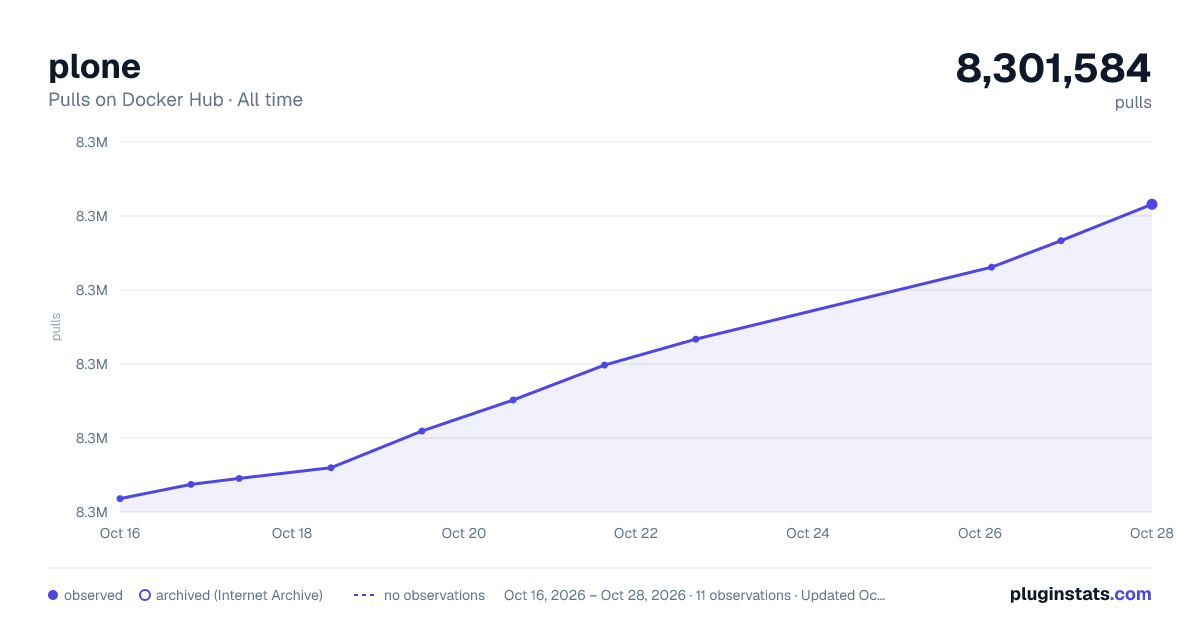Click the Oct 28 axis label
Screen dimensions: 1200x630
click(1150, 533)
